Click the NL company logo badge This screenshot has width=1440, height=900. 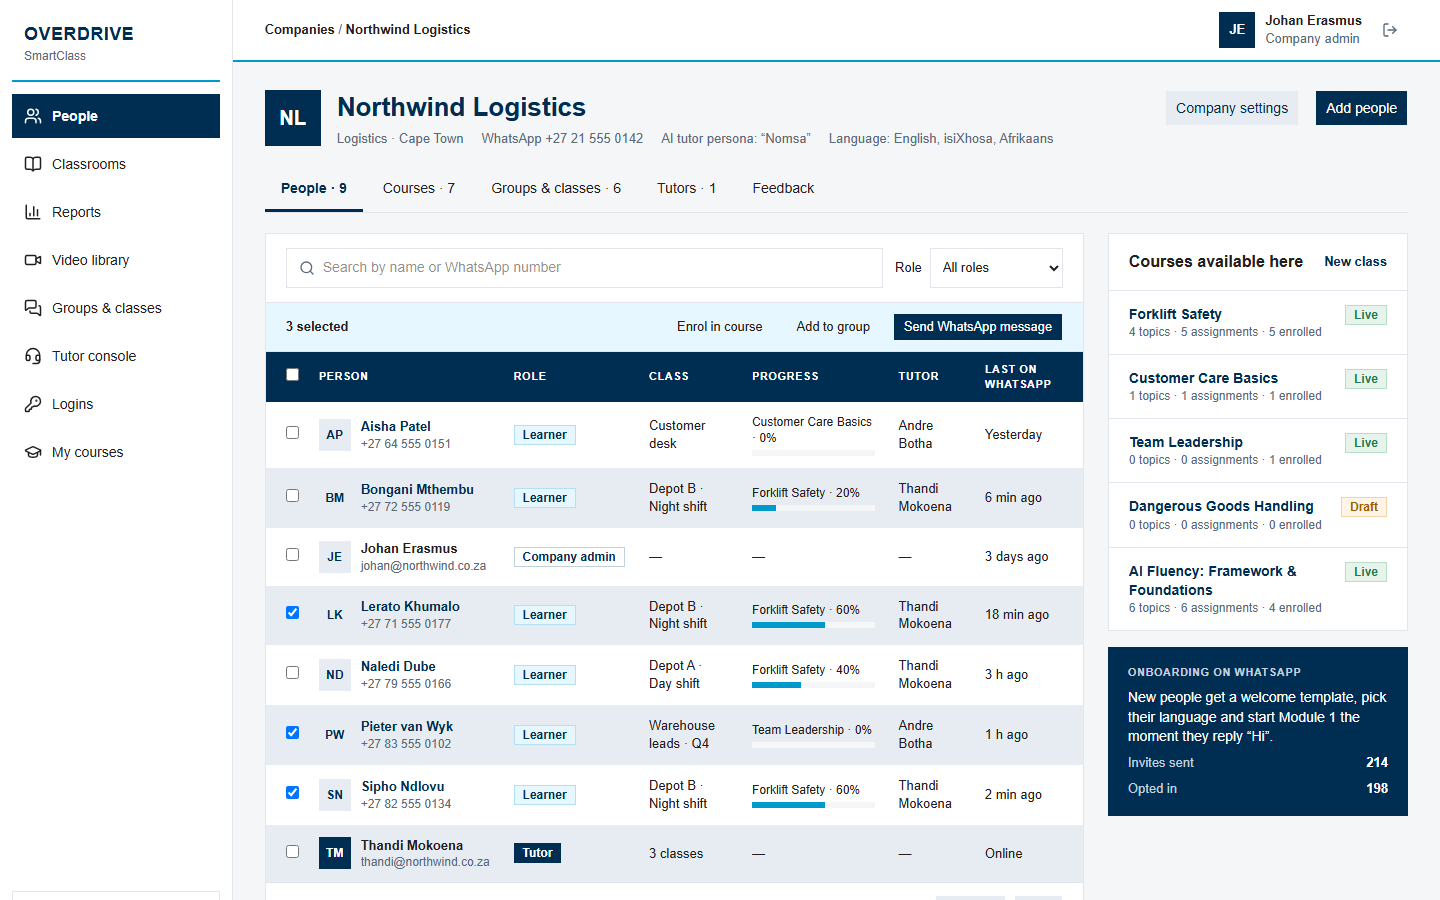293,118
